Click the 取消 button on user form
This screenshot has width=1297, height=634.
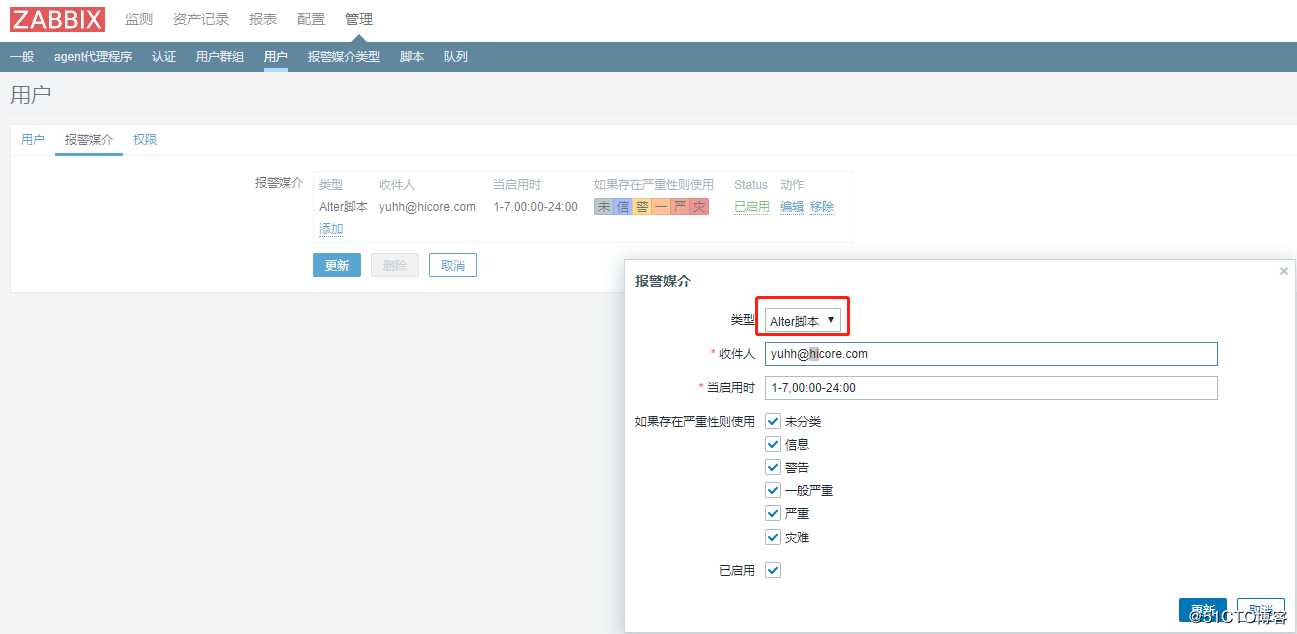tap(453, 265)
